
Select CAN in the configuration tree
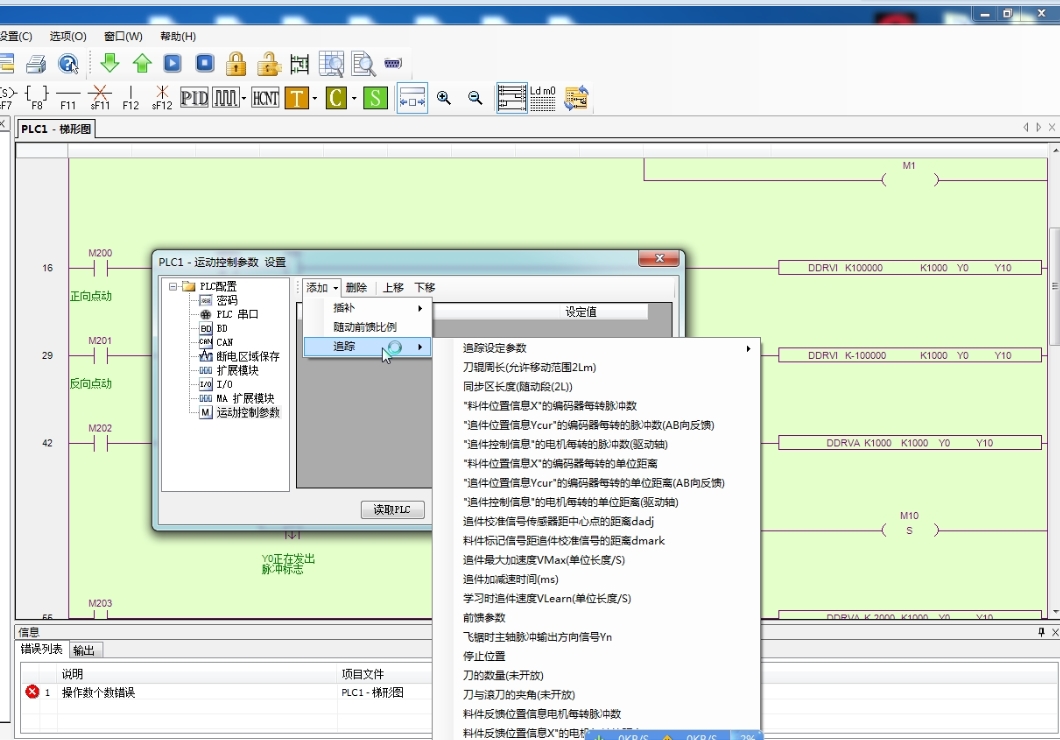click(224, 342)
